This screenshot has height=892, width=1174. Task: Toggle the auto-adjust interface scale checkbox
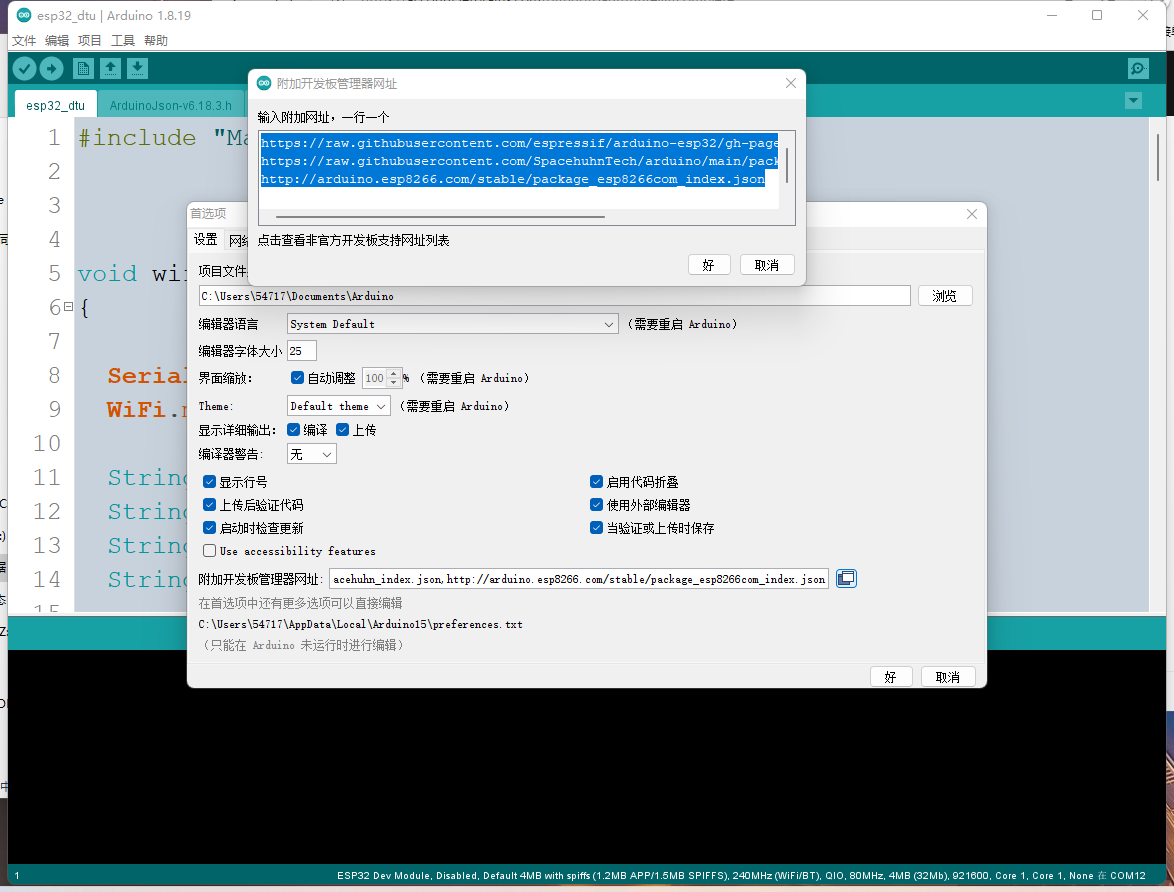(x=297, y=377)
